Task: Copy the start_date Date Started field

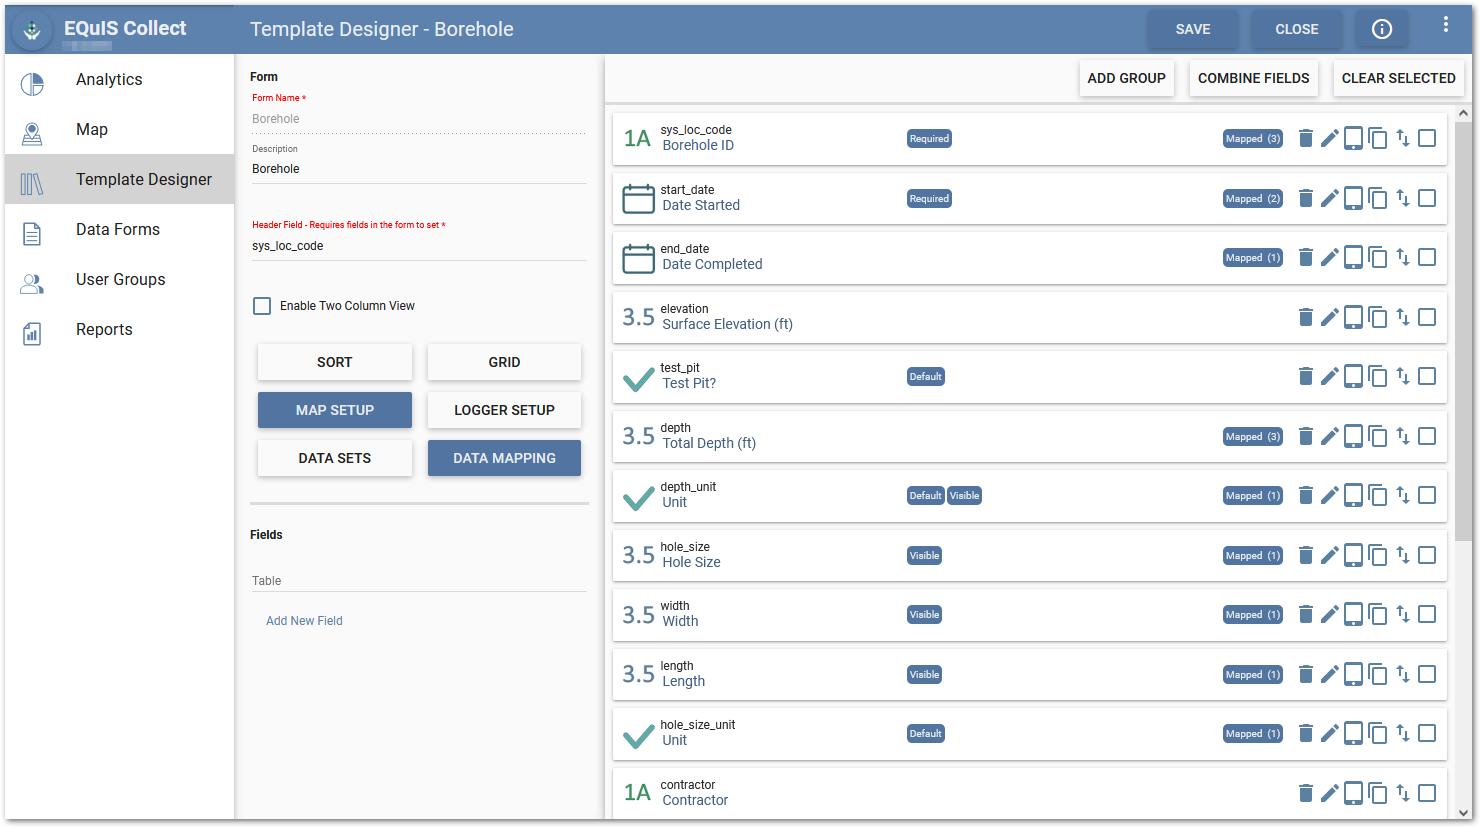Action: (1378, 198)
